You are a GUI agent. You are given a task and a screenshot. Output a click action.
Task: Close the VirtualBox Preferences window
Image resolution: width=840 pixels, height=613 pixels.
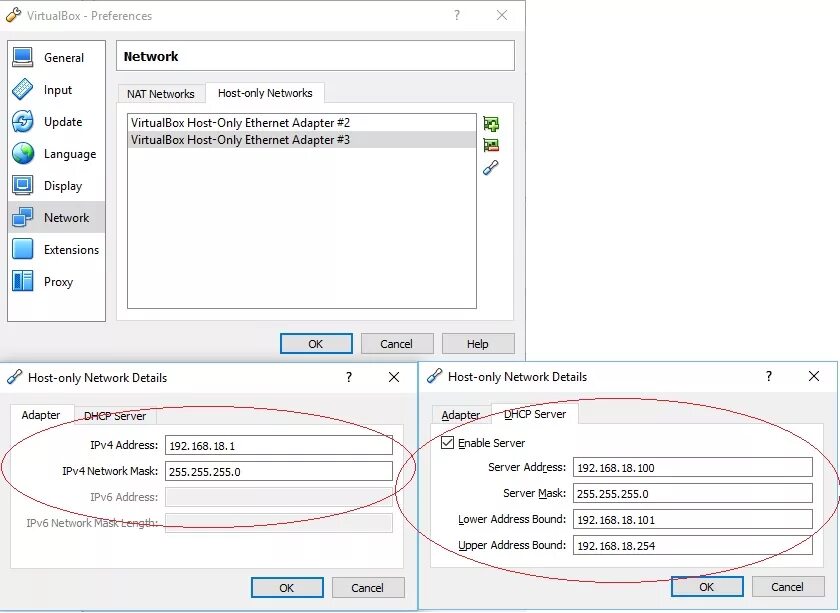point(502,15)
